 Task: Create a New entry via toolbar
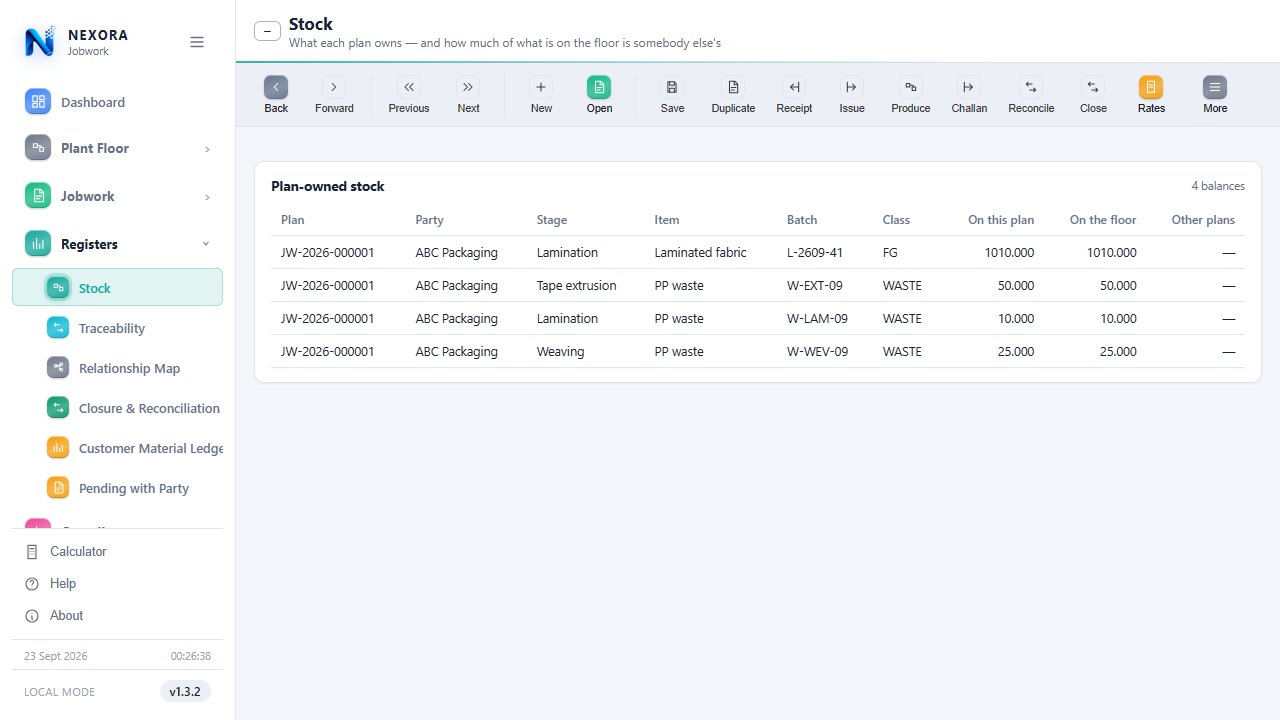click(541, 87)
